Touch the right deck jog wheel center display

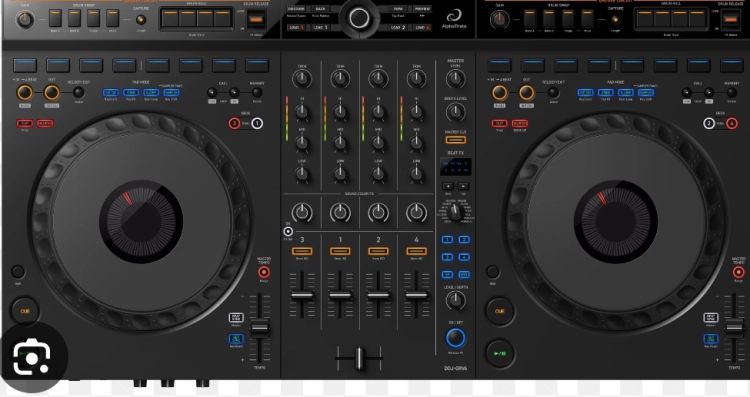tap(616, 221)
